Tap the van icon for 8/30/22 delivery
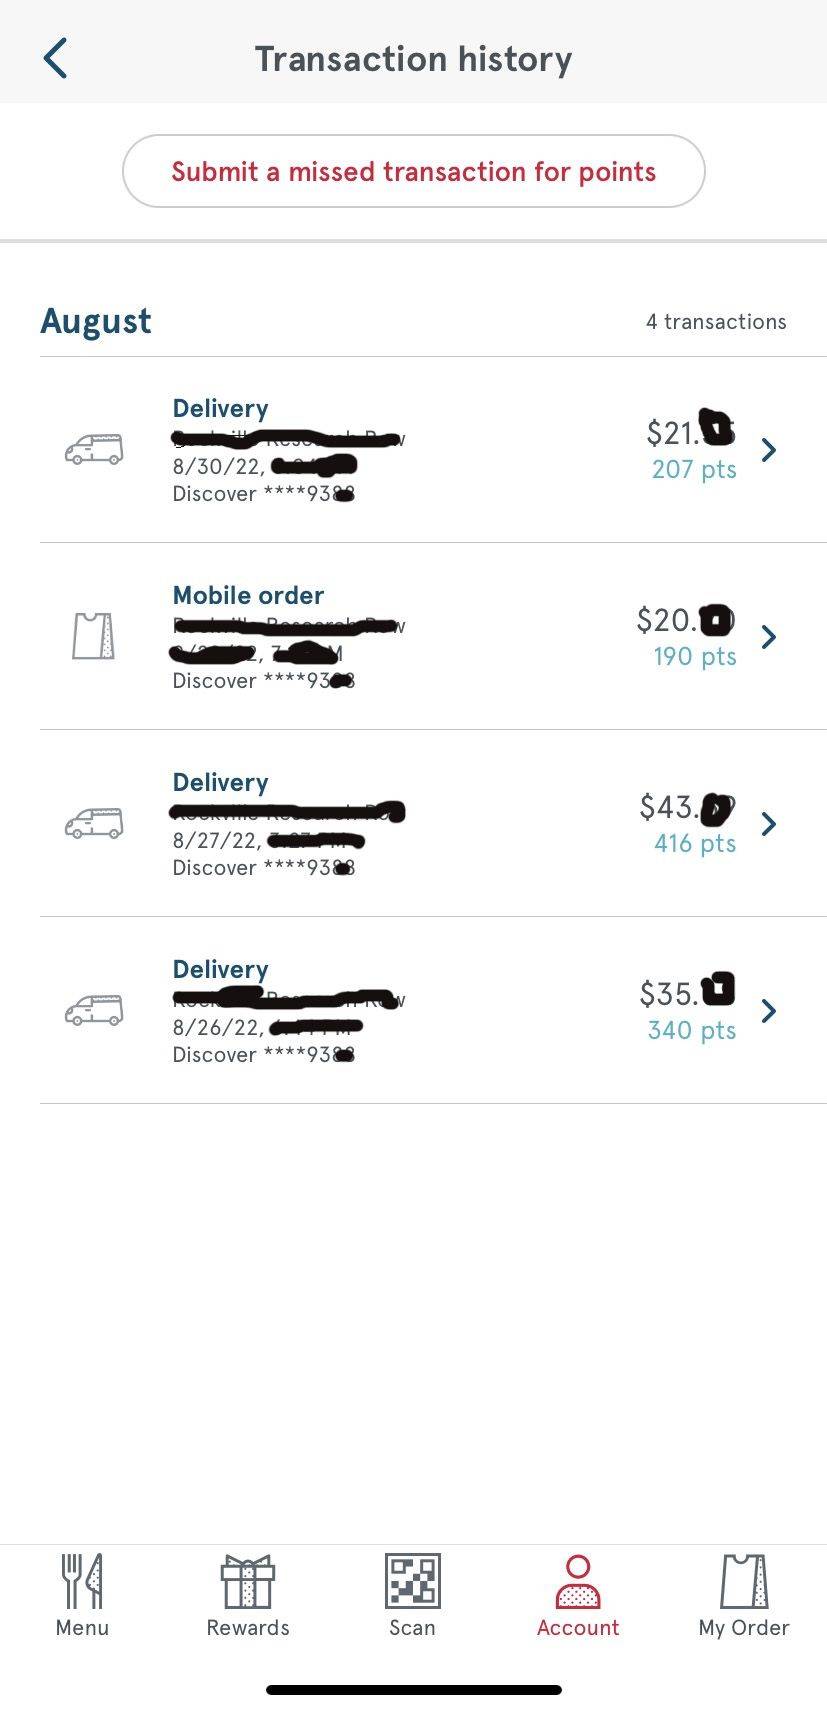Viewport: 827px width, 1710px height. tap(94, 449)
